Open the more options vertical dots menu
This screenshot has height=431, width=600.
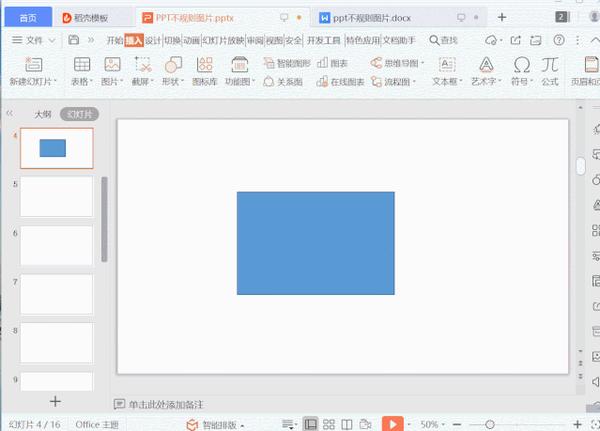tap(578, 40)
